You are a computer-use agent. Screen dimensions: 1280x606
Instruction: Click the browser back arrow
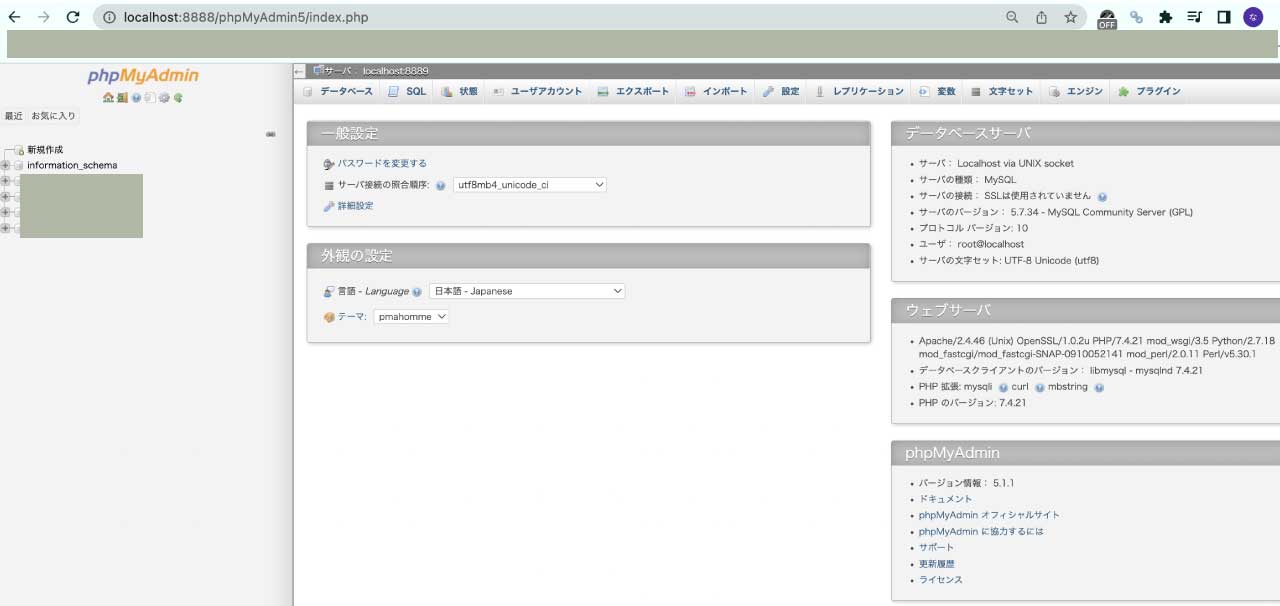14,17
